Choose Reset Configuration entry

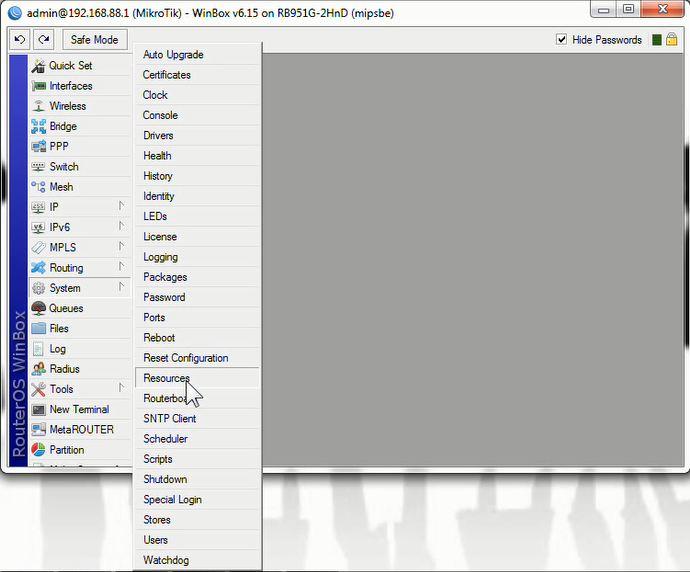(197, 358)
